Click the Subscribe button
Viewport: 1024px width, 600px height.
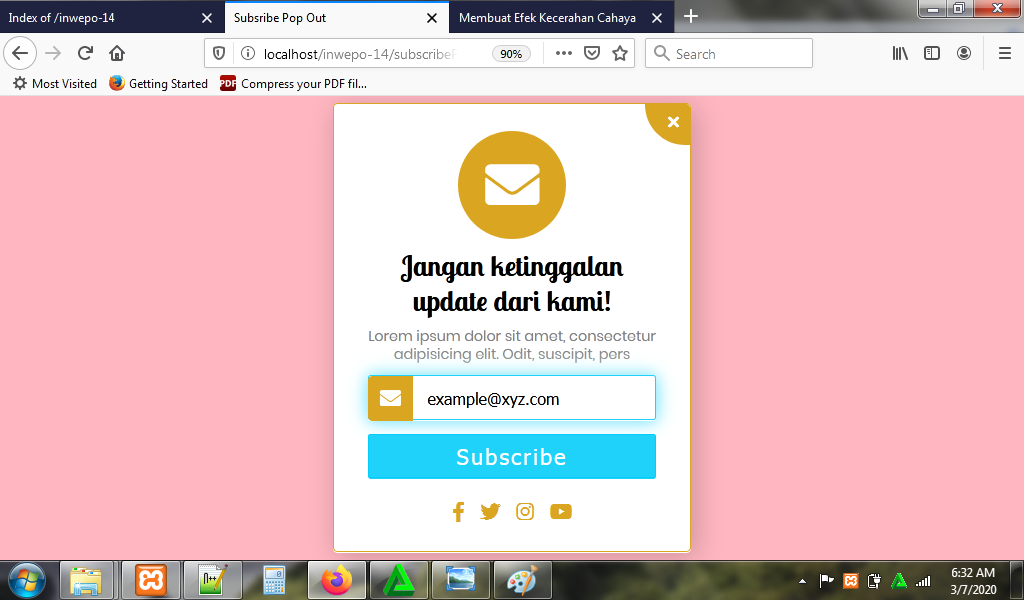pyautogui.click(x=511, y=457)
